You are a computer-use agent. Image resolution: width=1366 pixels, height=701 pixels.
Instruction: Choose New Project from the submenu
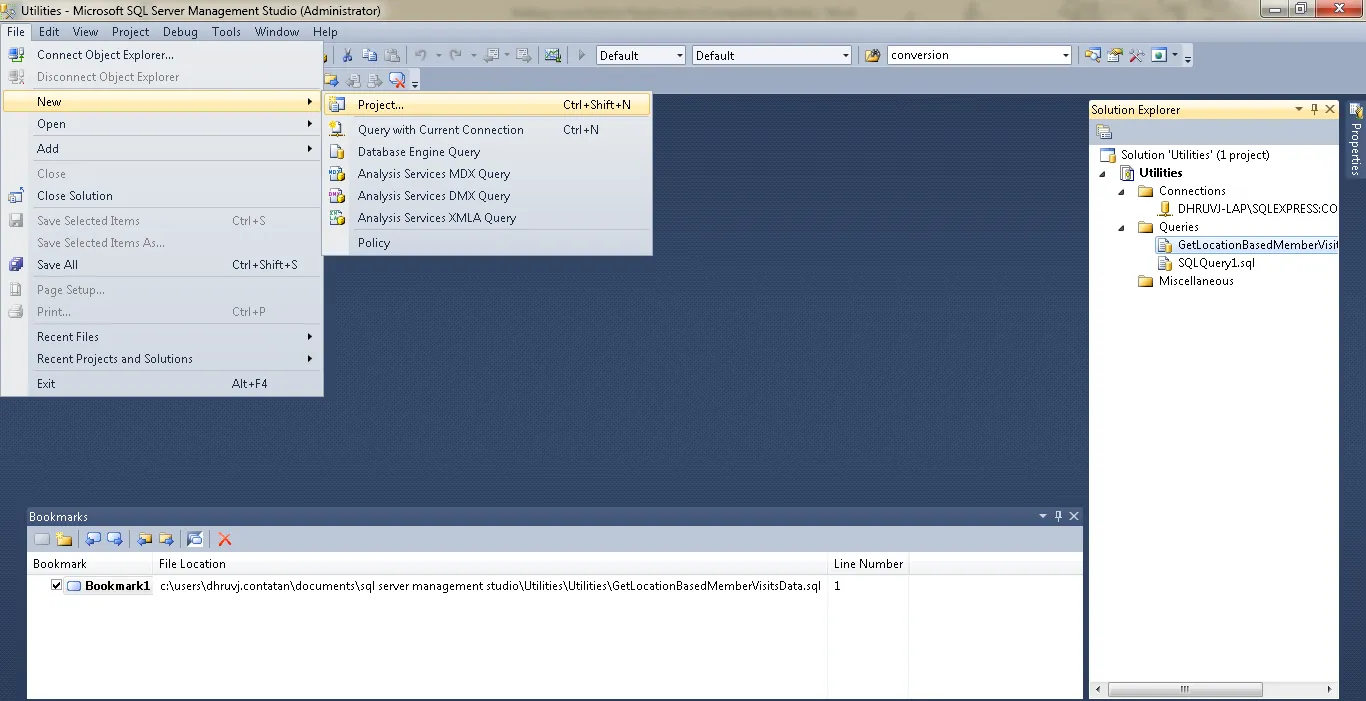(x=487, y=105)
